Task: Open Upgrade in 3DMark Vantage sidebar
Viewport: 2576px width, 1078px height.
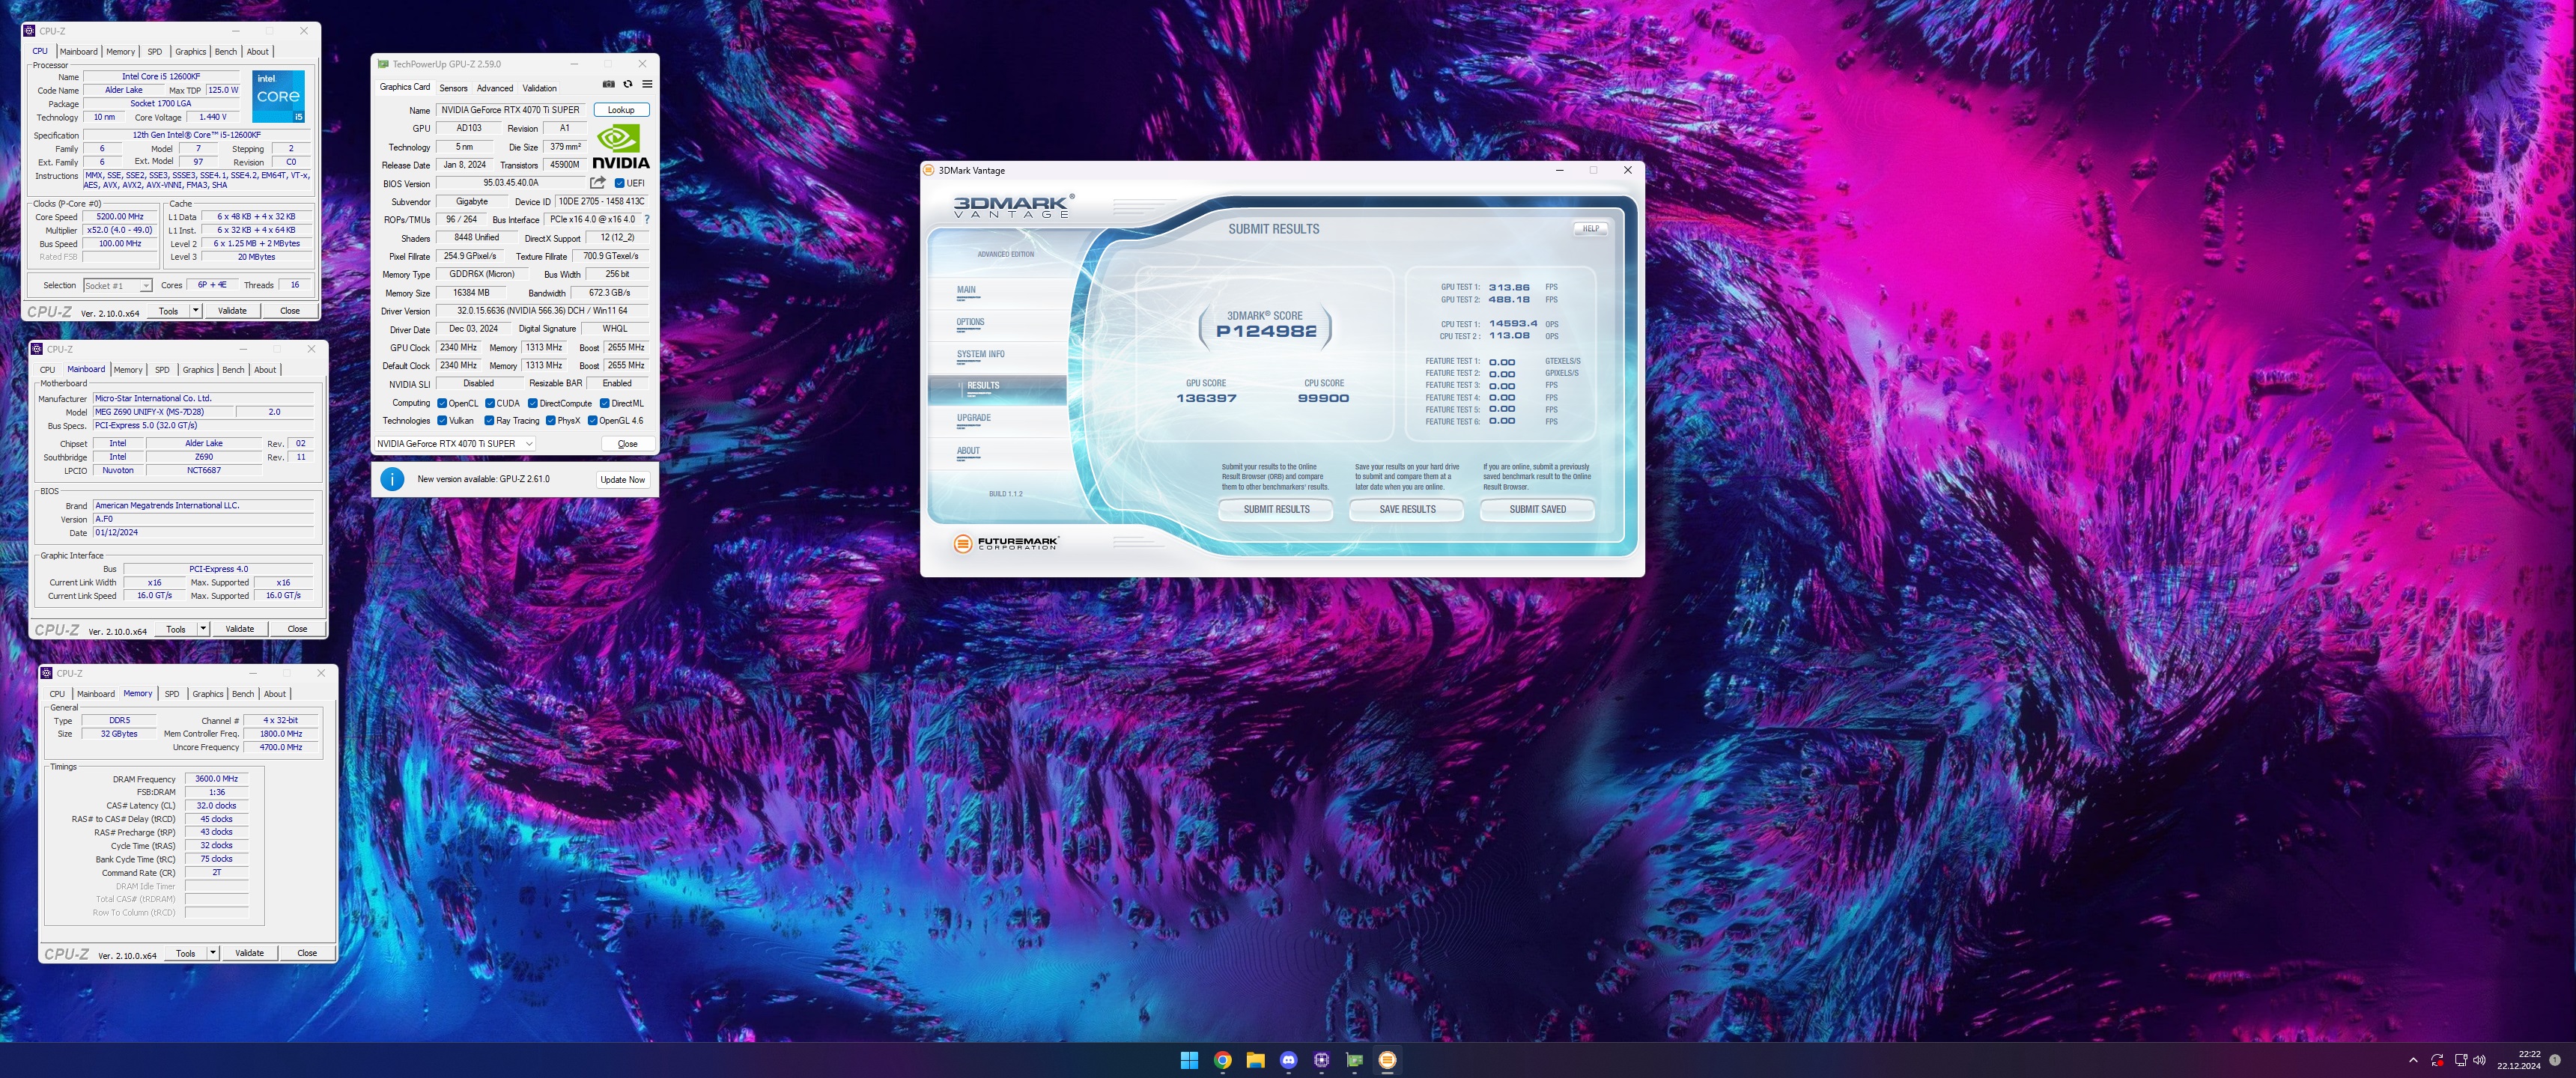Action: pyautogui.click(x=973, y=418)
